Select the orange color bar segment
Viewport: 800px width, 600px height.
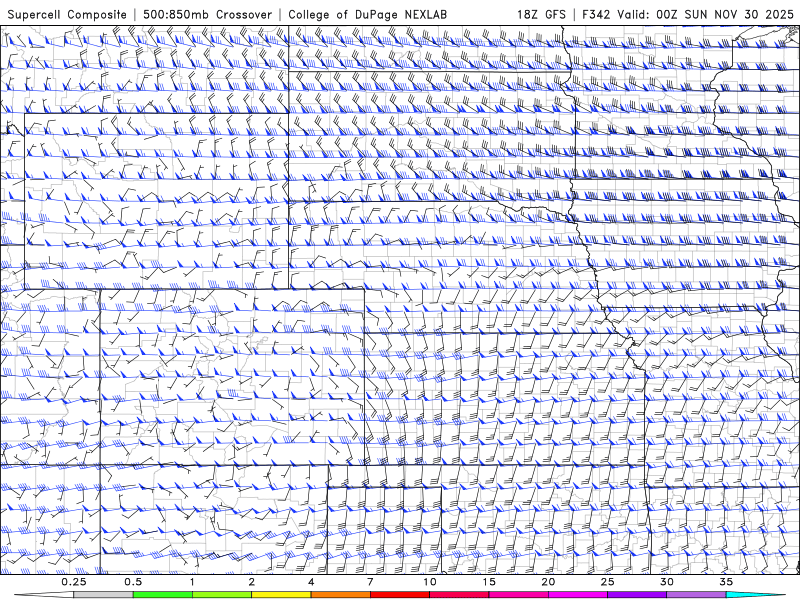pyautogui.click(x=340, y=595)
